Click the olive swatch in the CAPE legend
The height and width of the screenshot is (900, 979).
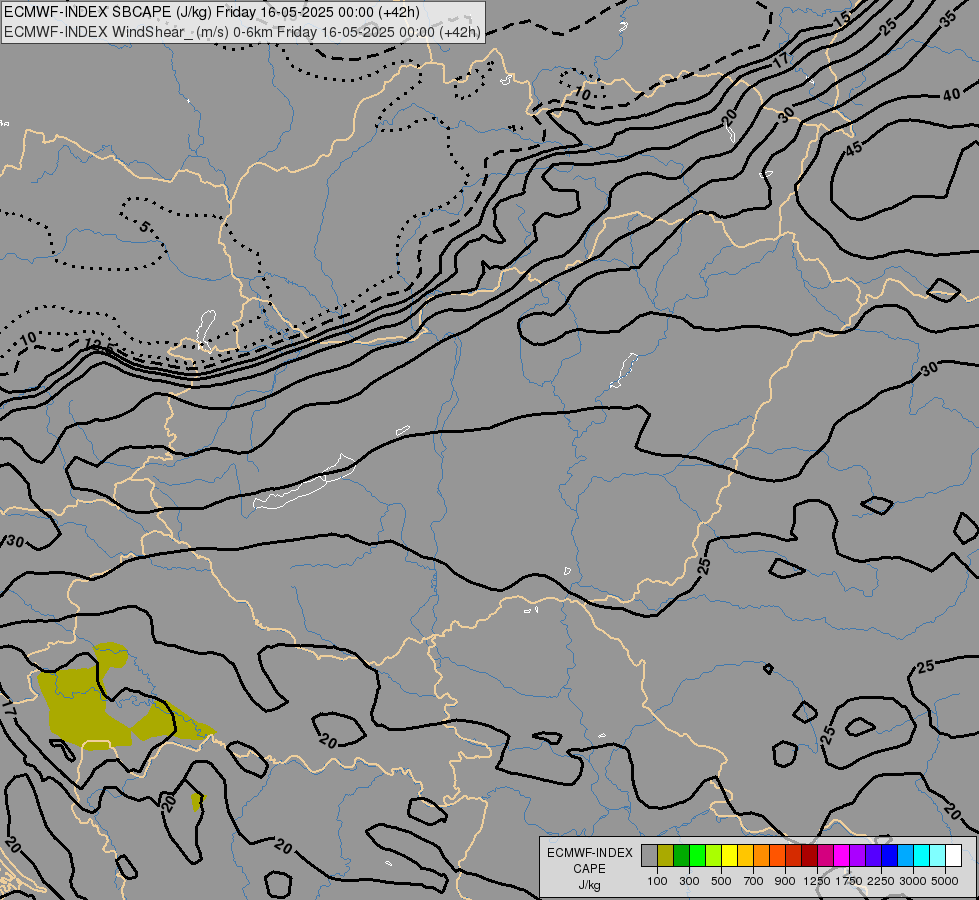click(x=666, y=855)
